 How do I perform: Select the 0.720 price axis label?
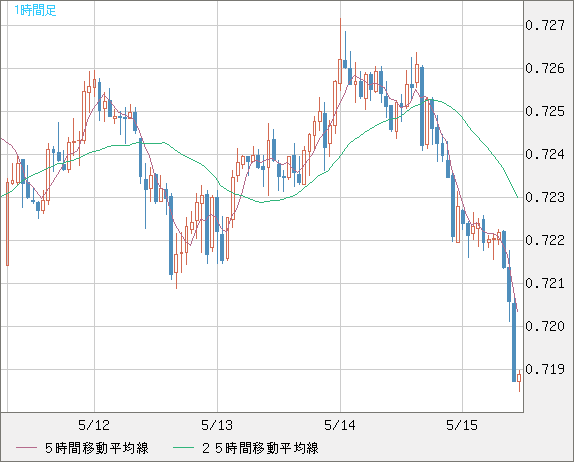tap(545, 326)
